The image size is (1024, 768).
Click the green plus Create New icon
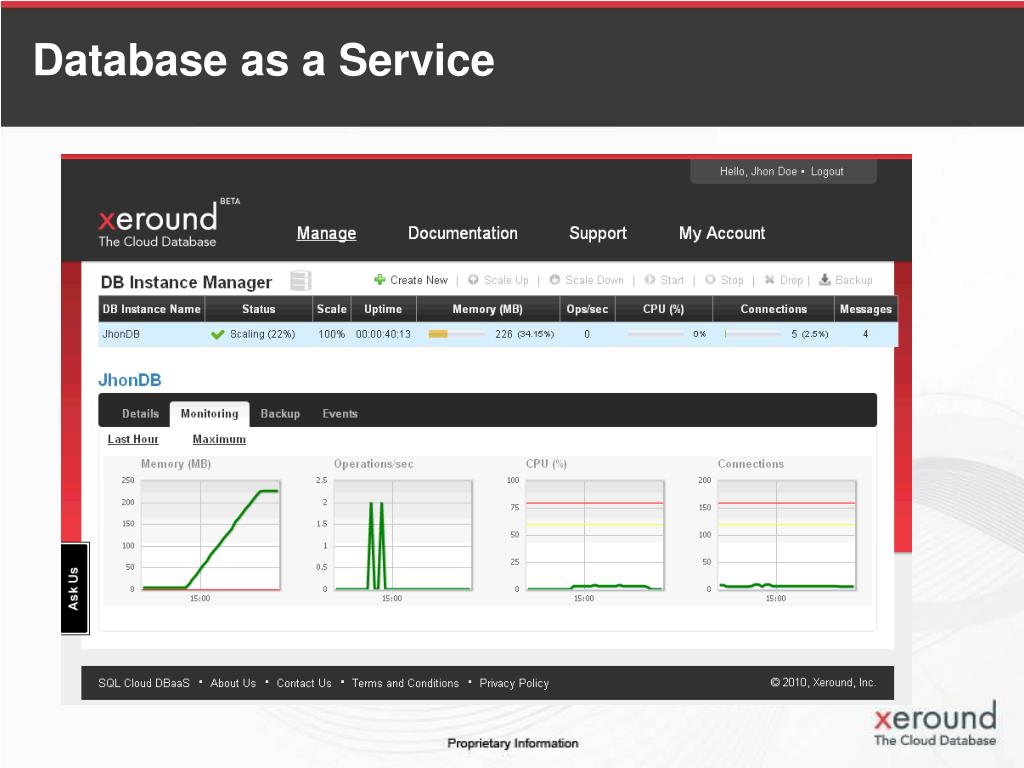(380, 280)
